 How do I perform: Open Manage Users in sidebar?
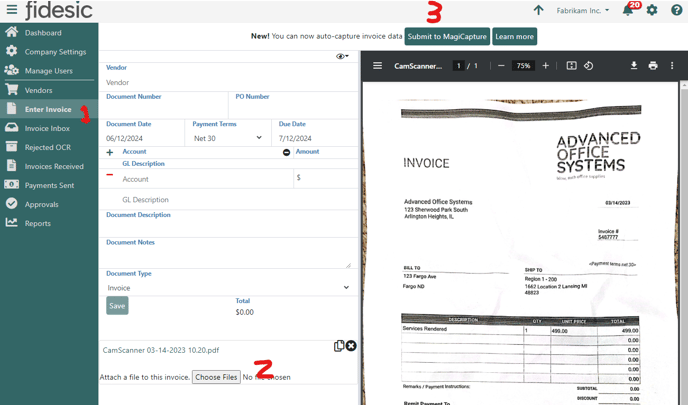click(49, 71)
